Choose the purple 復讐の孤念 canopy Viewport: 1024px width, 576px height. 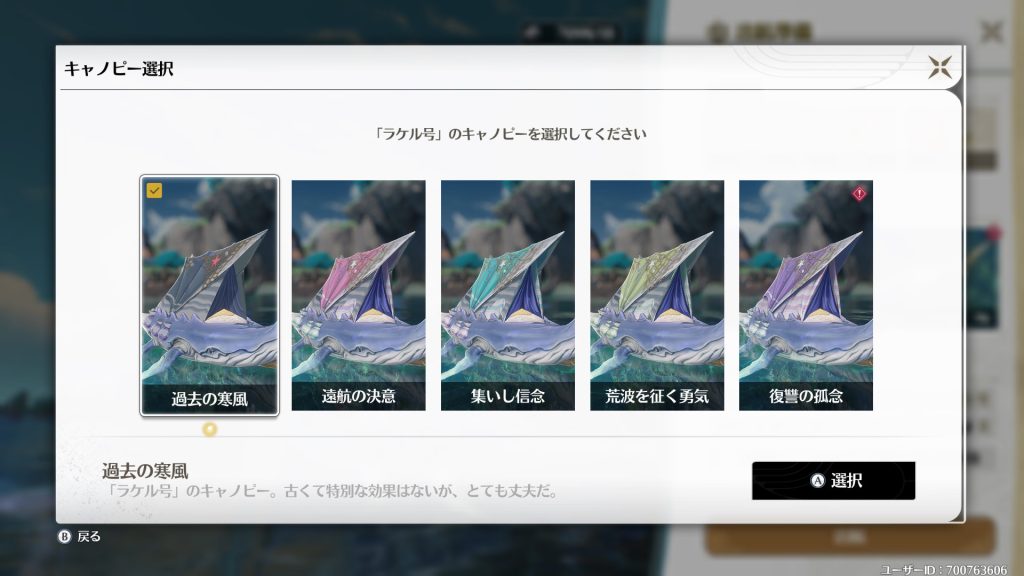[x=806, y=295]
